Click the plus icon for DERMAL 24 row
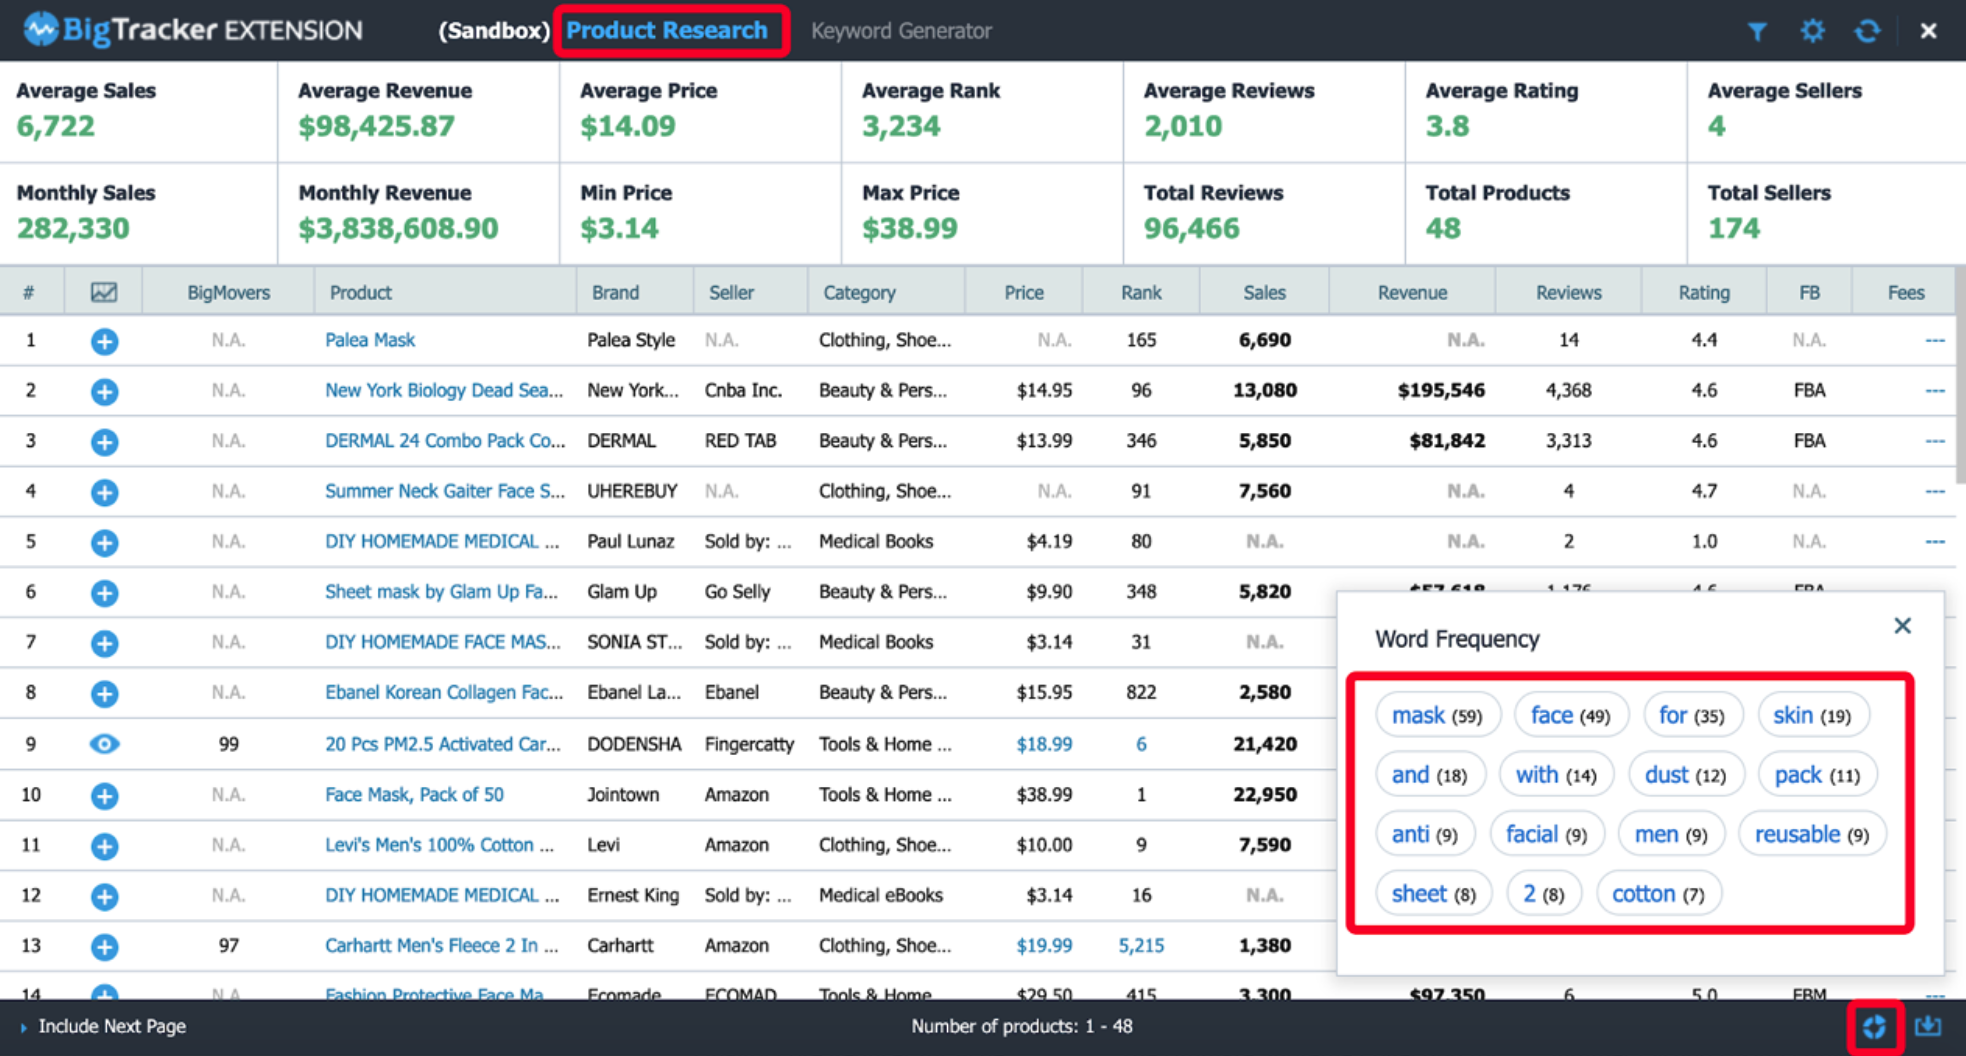 point(104,441)
